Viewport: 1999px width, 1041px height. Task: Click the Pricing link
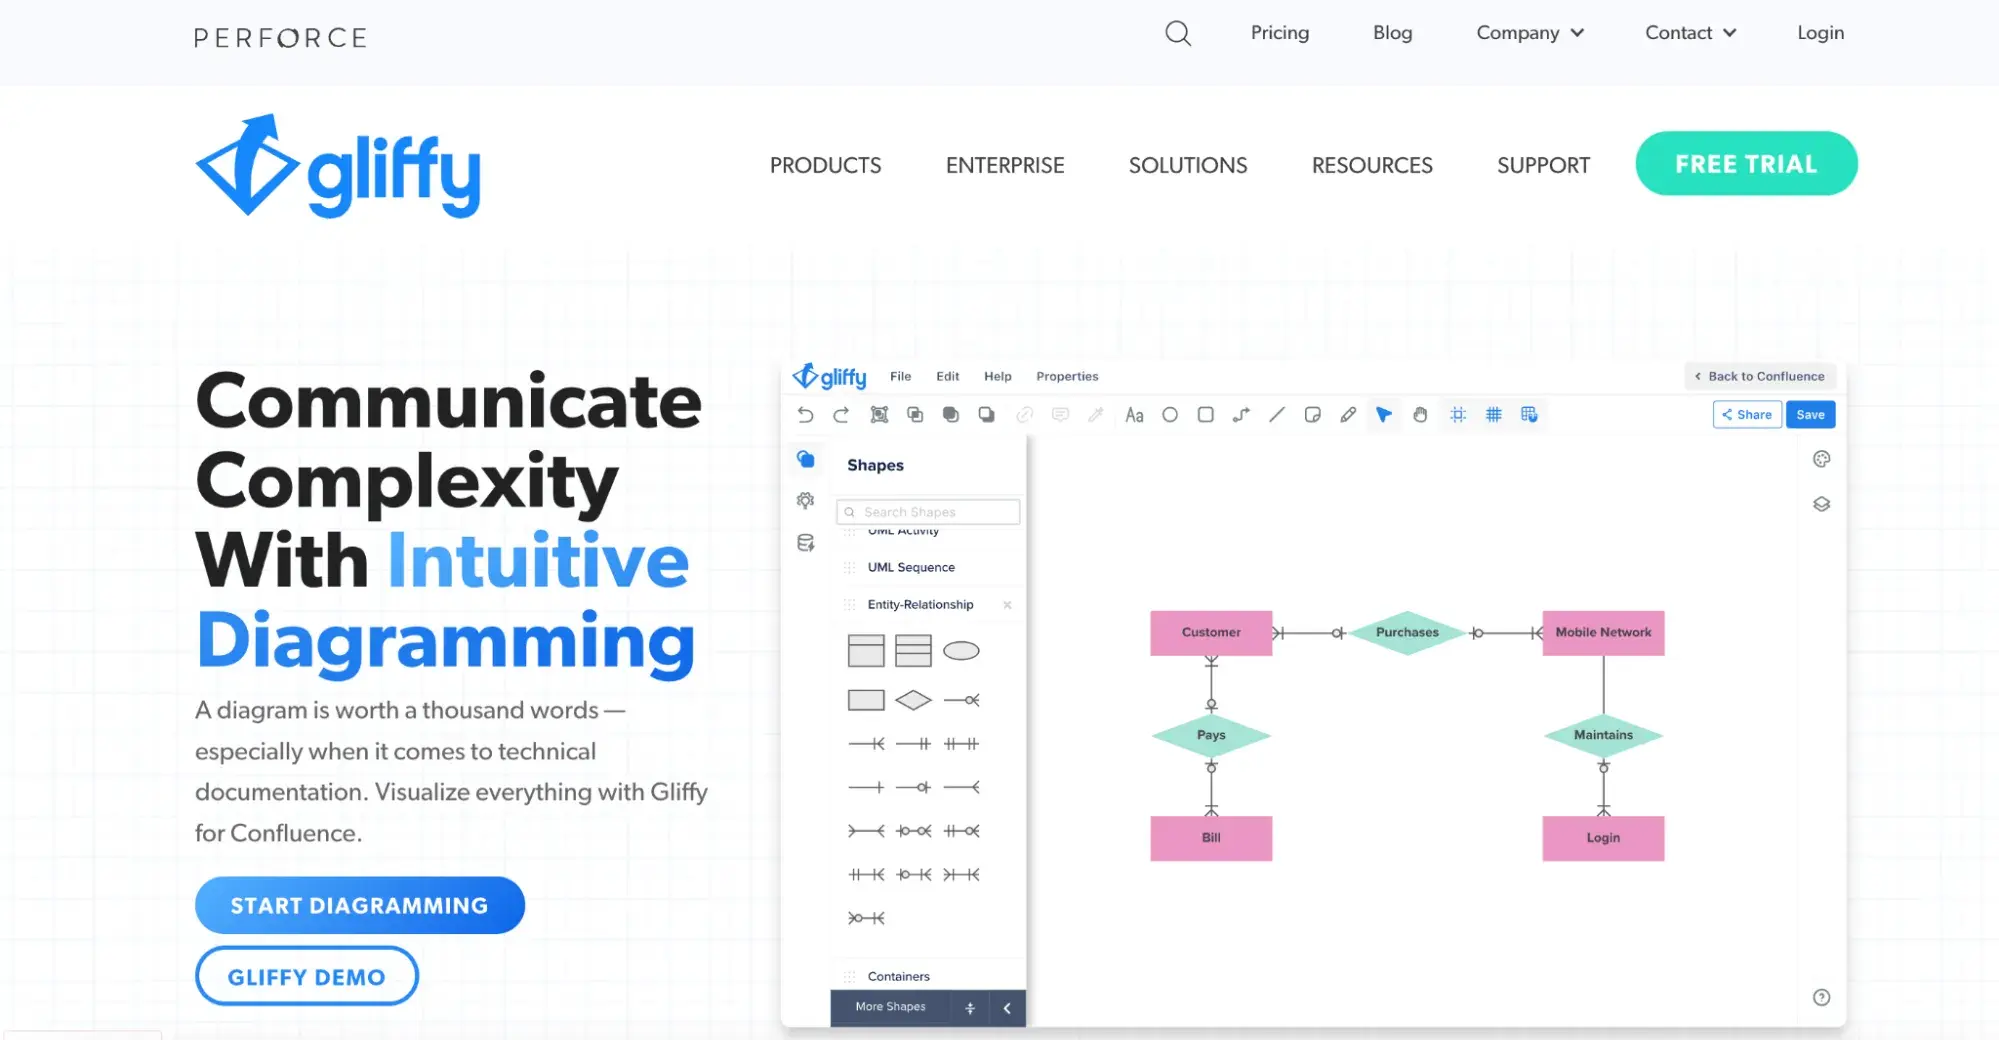(1280, 33)
